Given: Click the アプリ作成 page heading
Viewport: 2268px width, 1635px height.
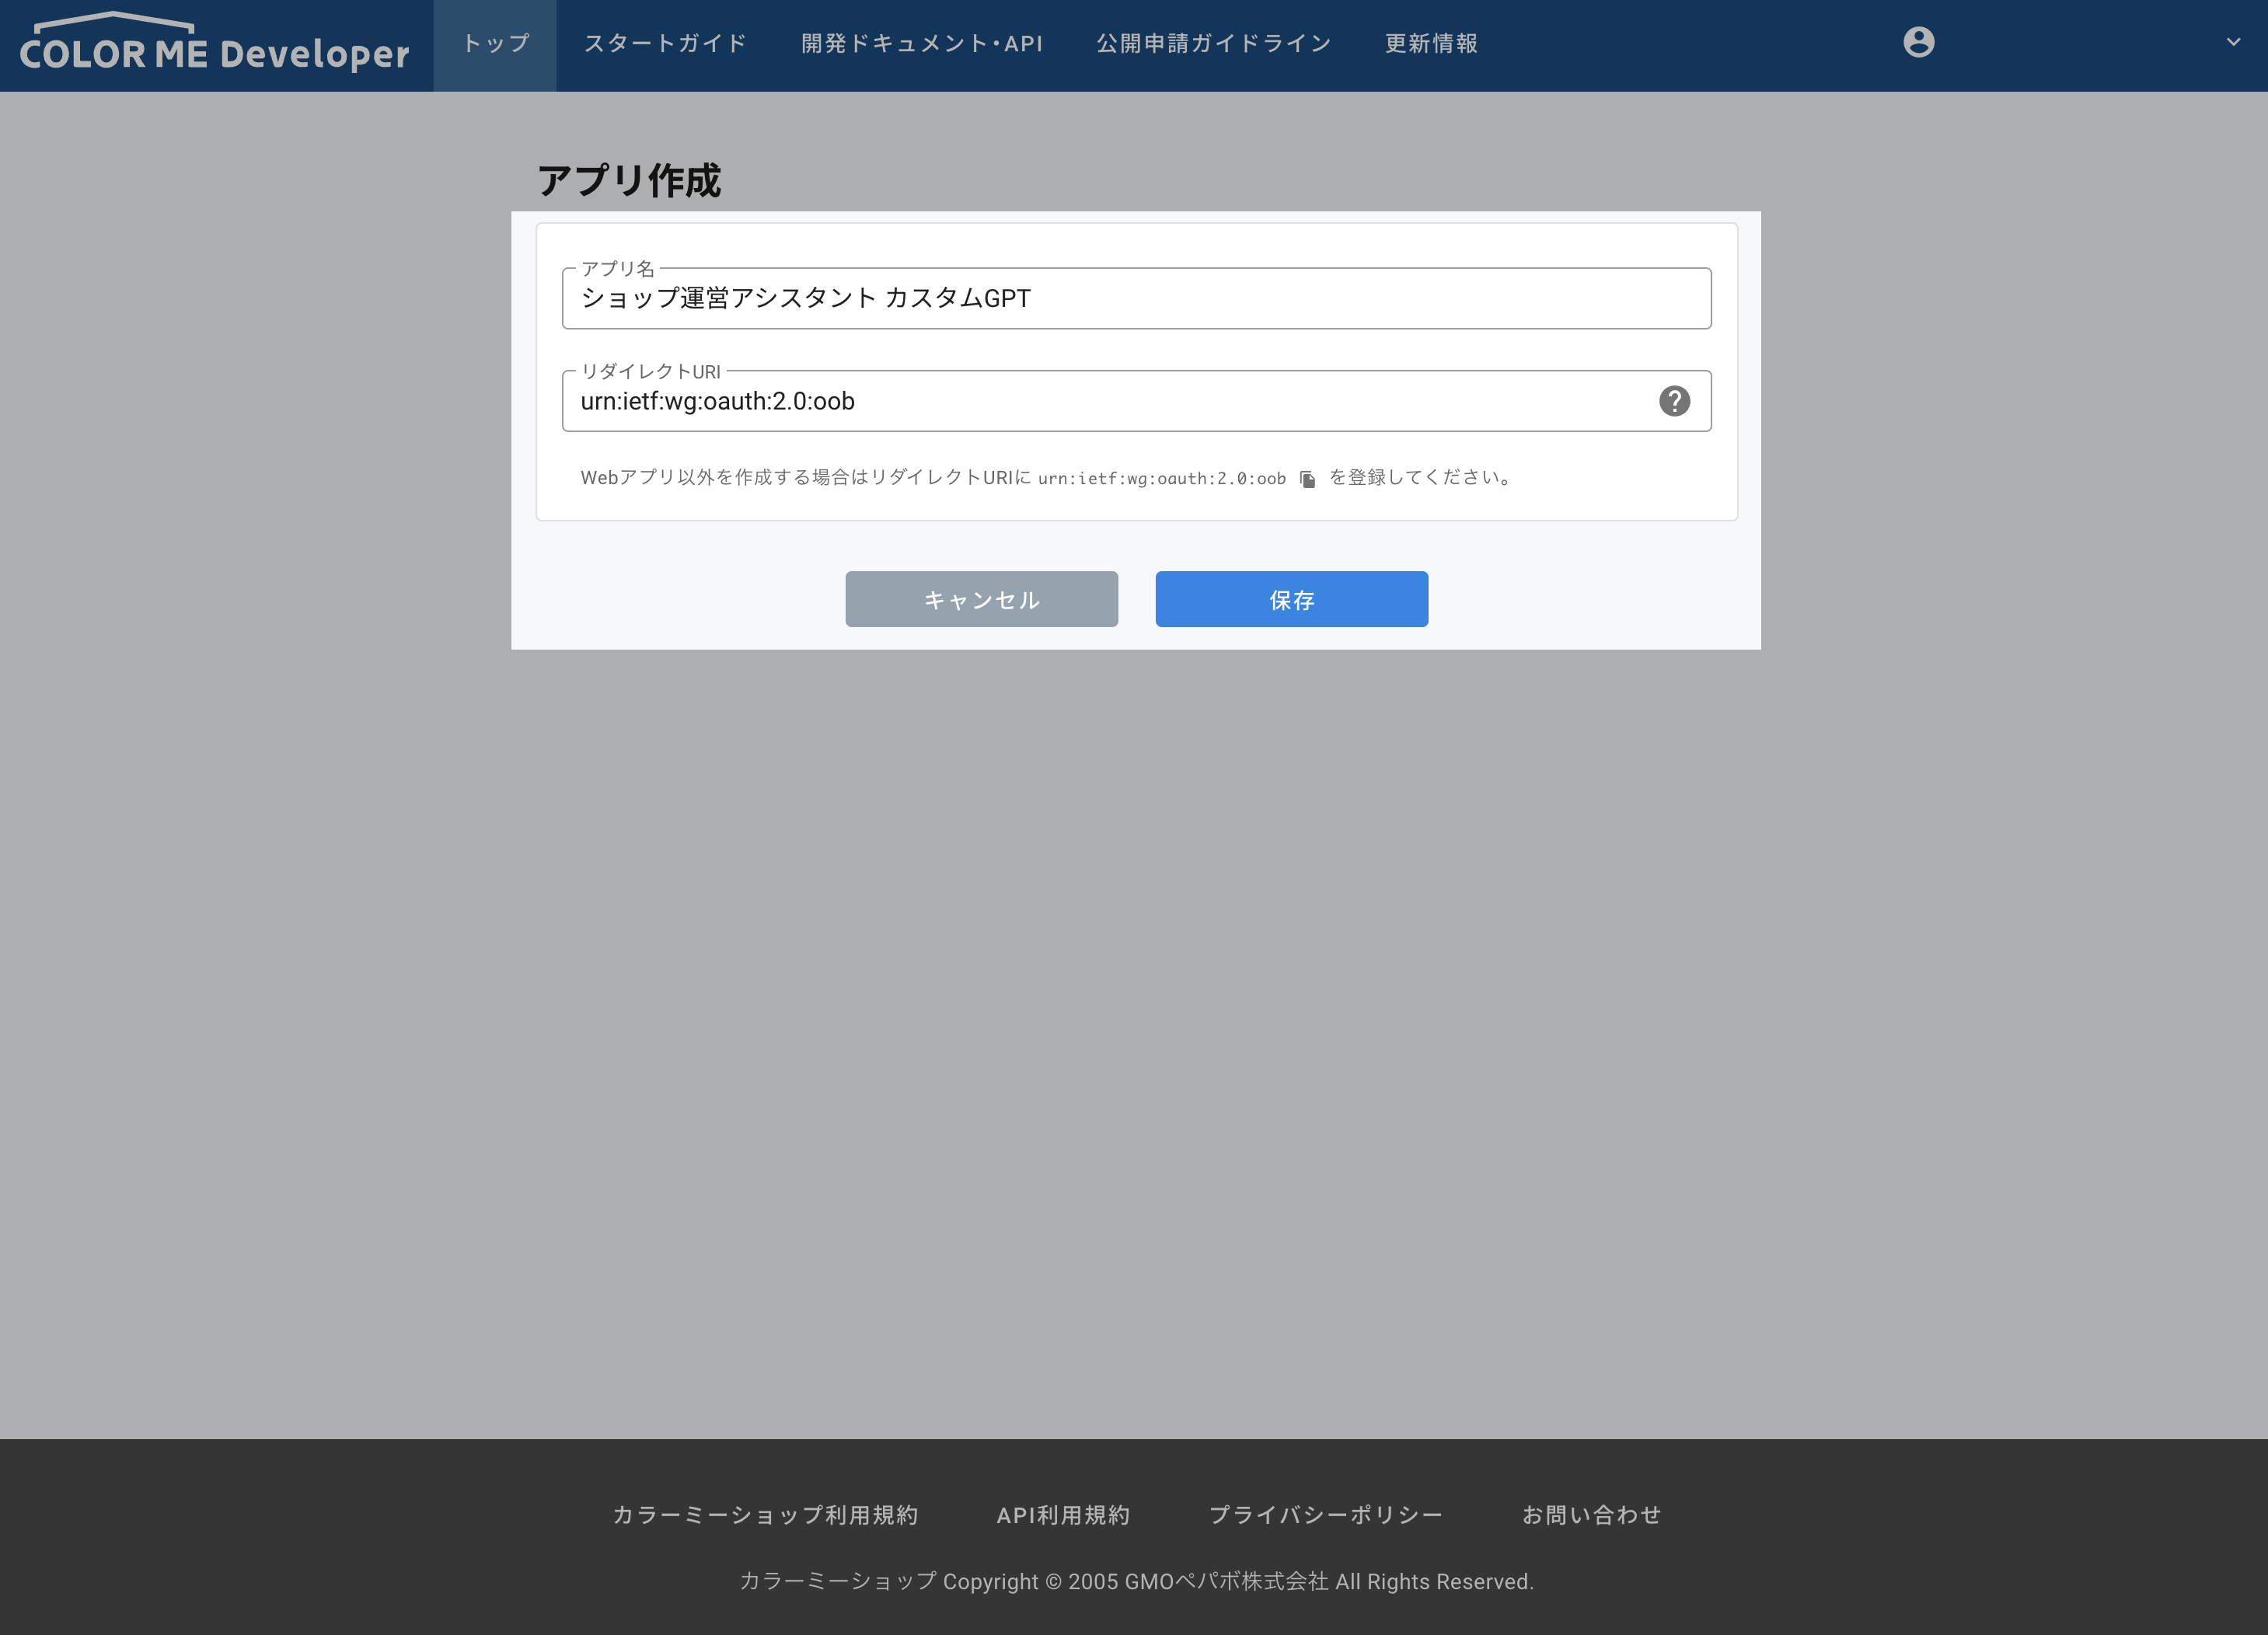Looking at the screenshot, I should [631, 181].
